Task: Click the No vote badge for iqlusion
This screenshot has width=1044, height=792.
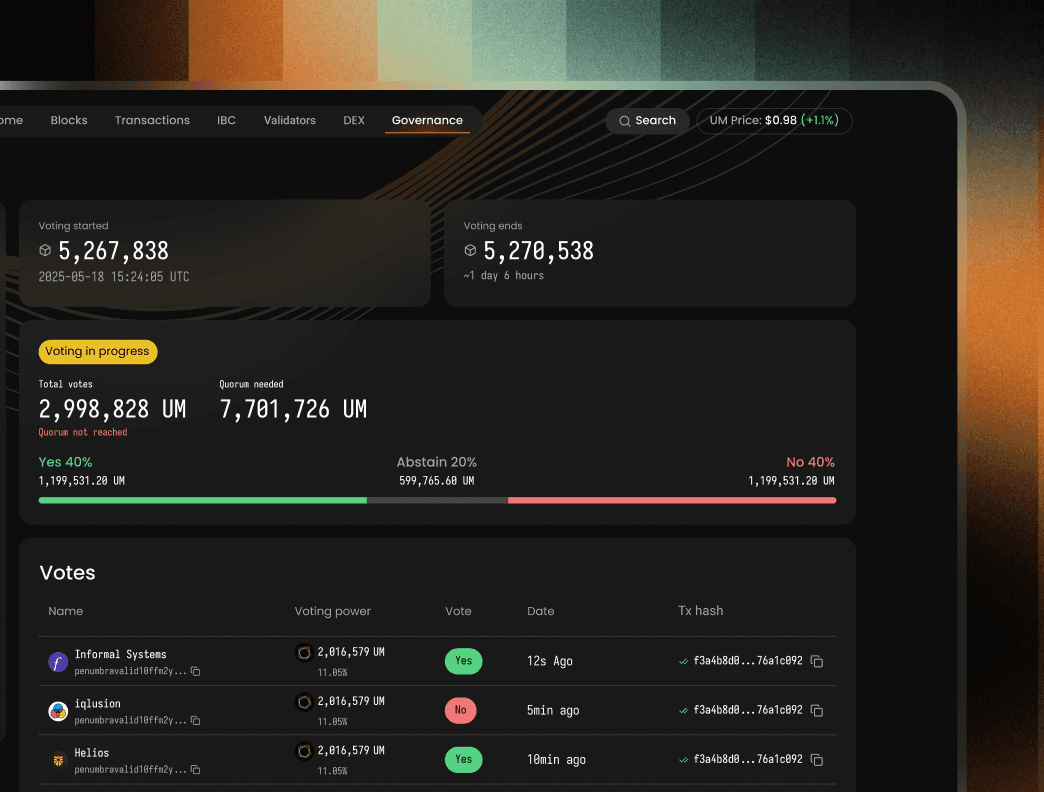Action: pos(460,710)
